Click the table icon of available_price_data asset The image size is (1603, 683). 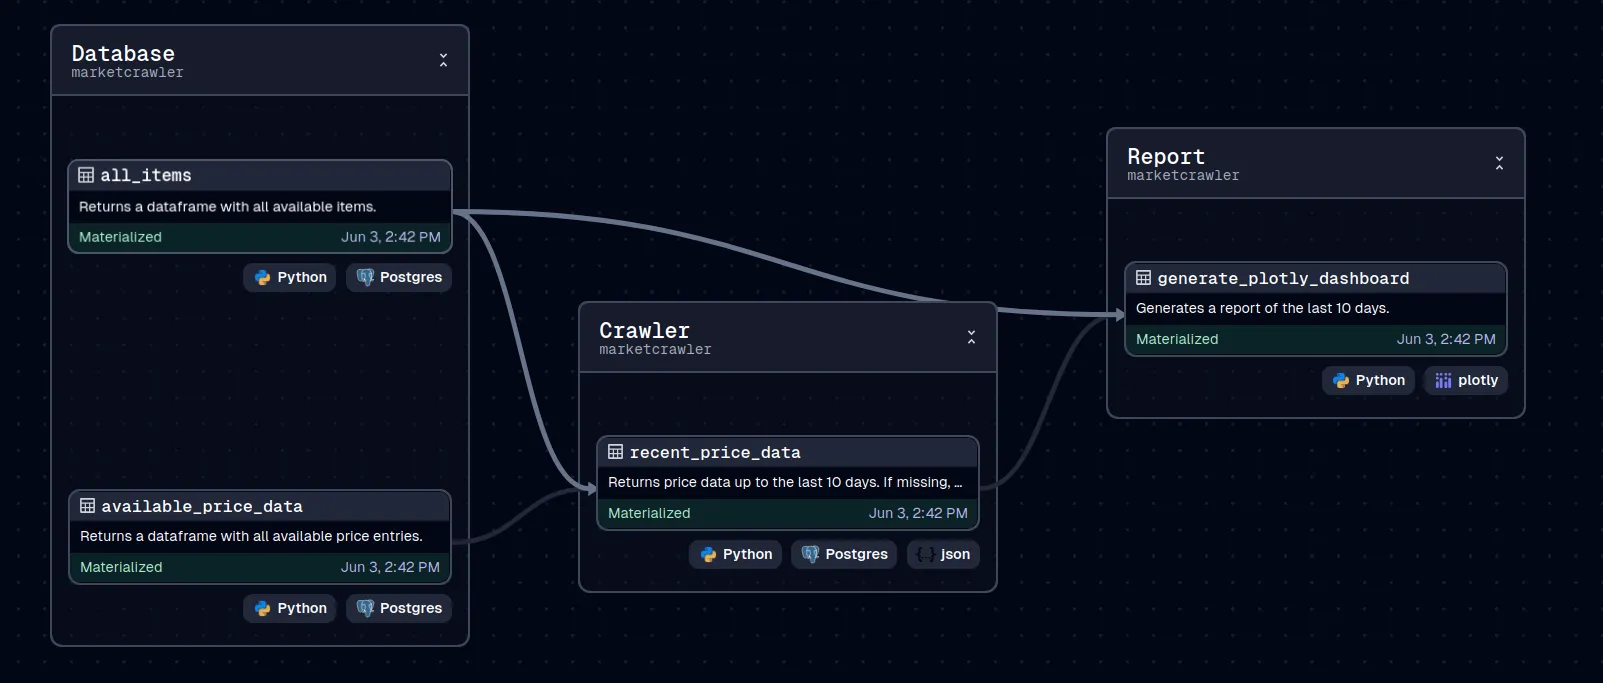(x=87, y=506)
